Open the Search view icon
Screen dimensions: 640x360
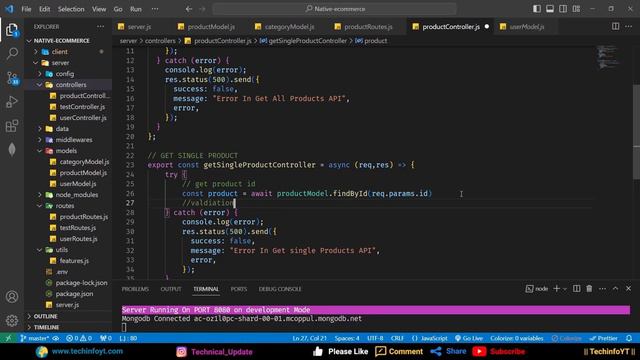click(x=12, y=53)
